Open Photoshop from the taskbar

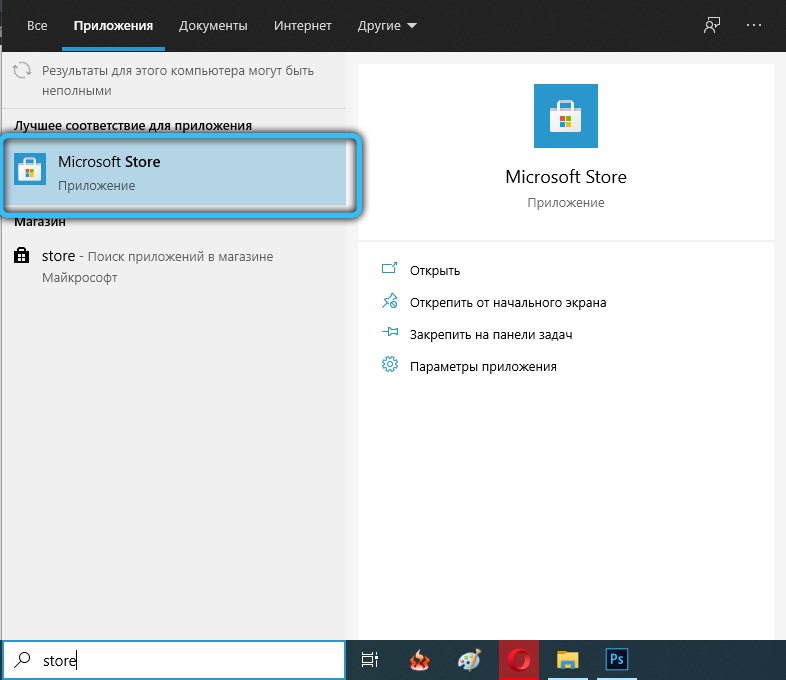616,660
